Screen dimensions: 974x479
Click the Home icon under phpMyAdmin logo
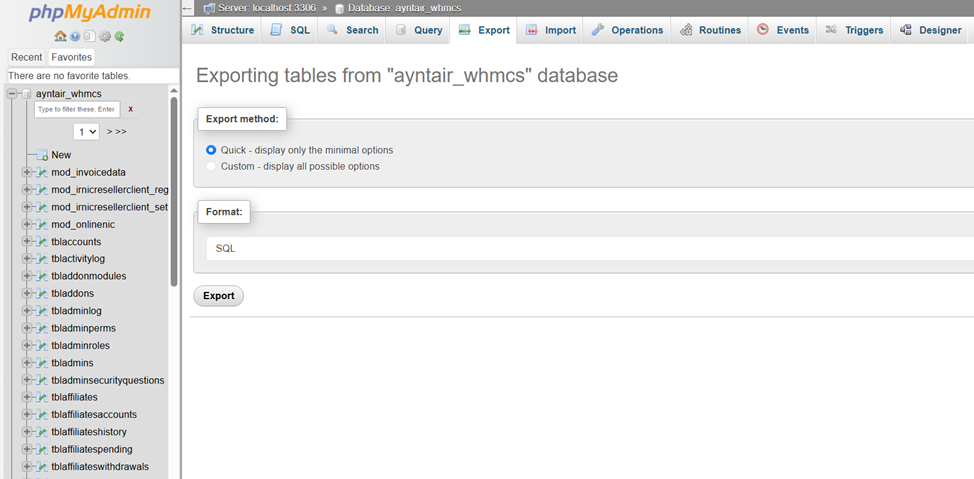point(61,36)
